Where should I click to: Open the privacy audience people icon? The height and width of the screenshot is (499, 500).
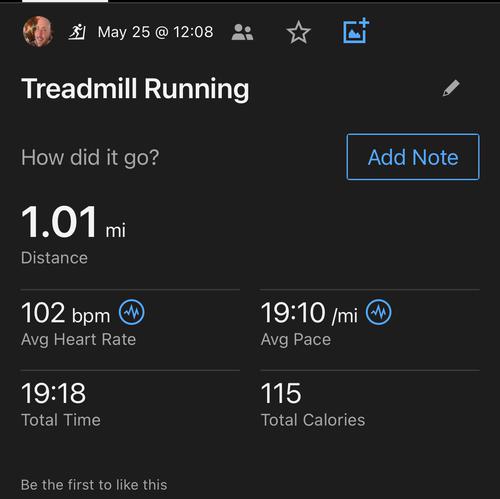[242, 32]
